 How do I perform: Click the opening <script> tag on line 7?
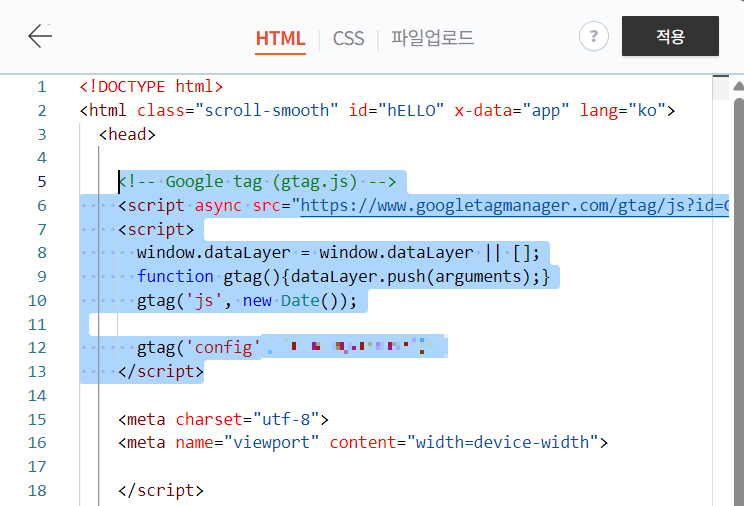(x=156, y=230)
